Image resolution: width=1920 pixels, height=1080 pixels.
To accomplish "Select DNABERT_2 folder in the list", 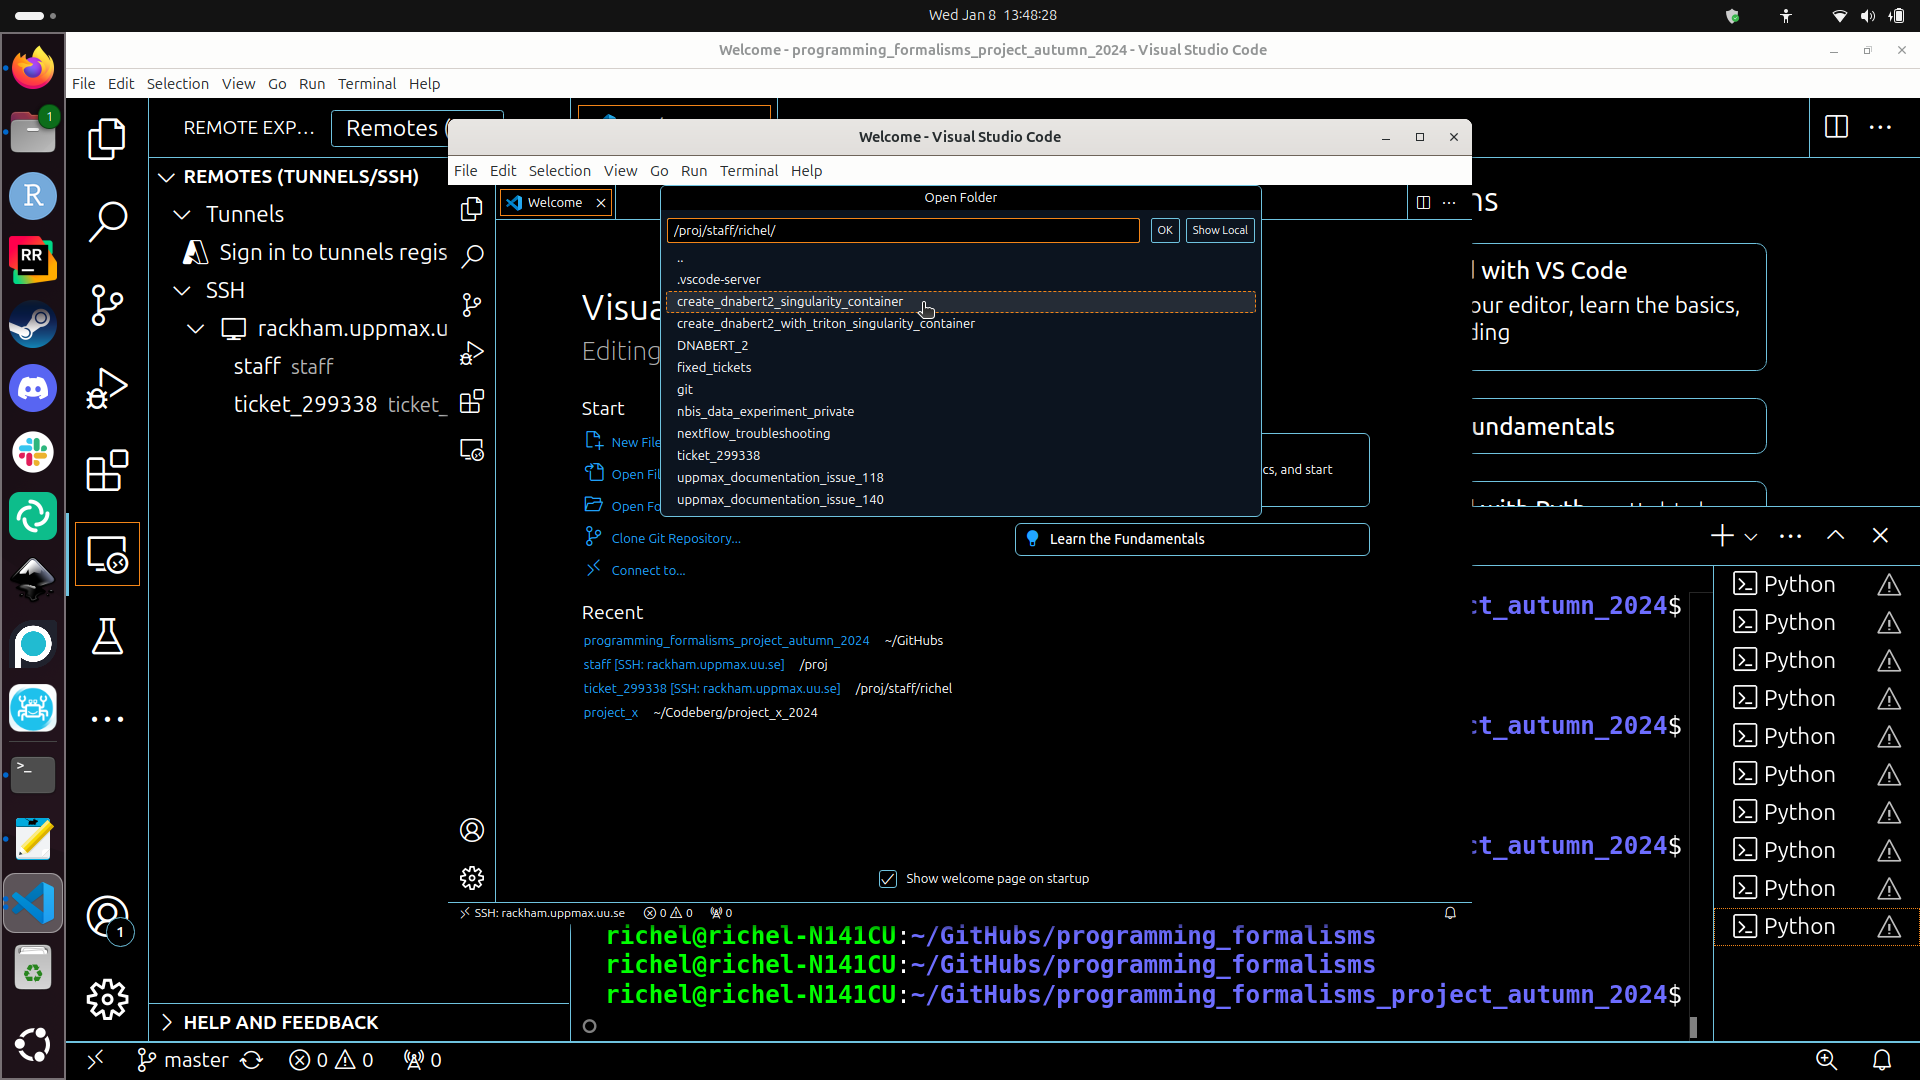I will pyautogui.click(x=960, y=346).
